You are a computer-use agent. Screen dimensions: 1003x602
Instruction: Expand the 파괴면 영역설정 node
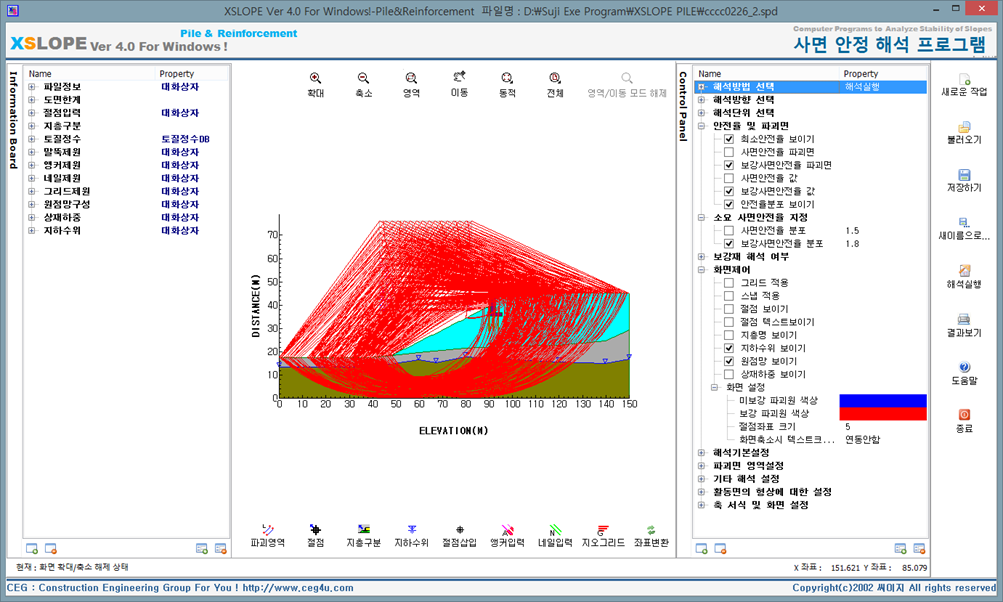[701, 465]
